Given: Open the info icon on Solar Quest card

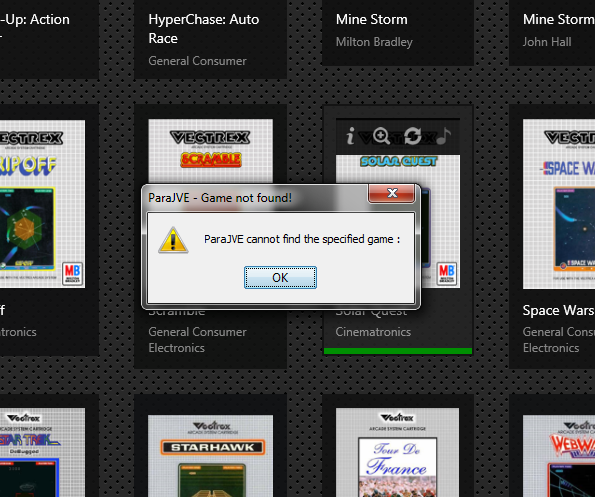Looking at the screenshot, I should 350,136.
